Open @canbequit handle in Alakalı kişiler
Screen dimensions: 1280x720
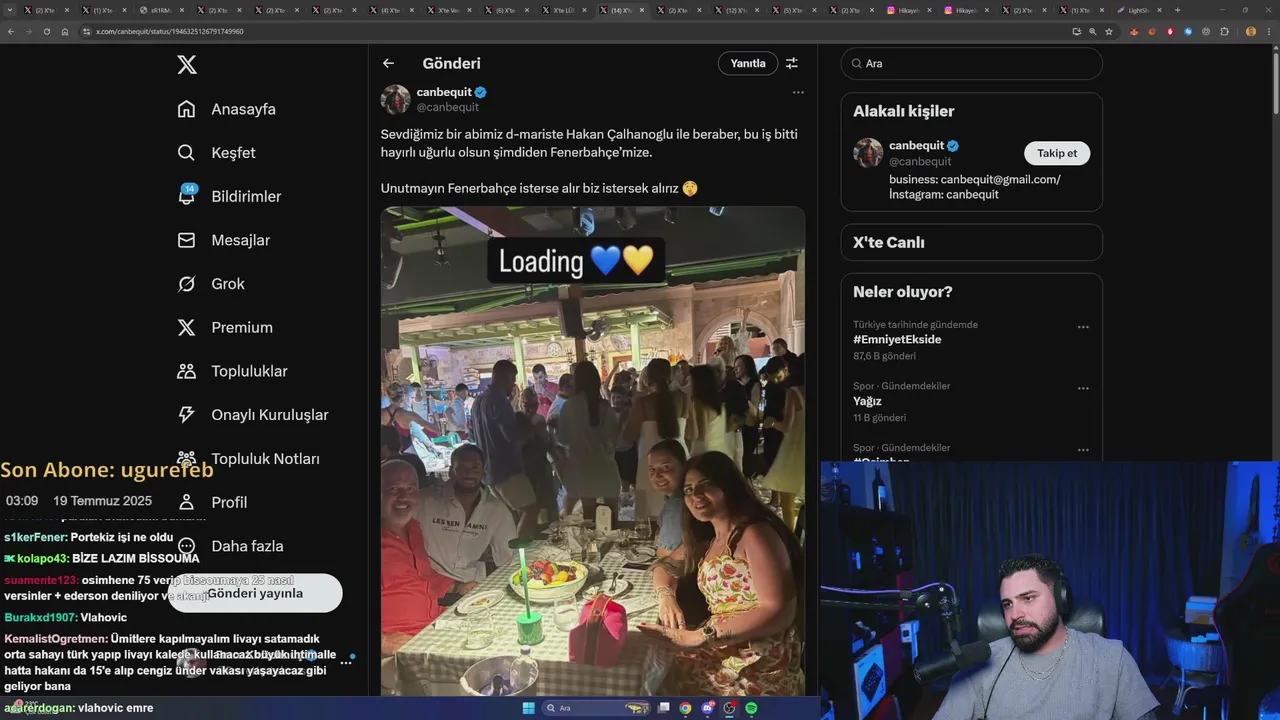(x=920, y=161)
